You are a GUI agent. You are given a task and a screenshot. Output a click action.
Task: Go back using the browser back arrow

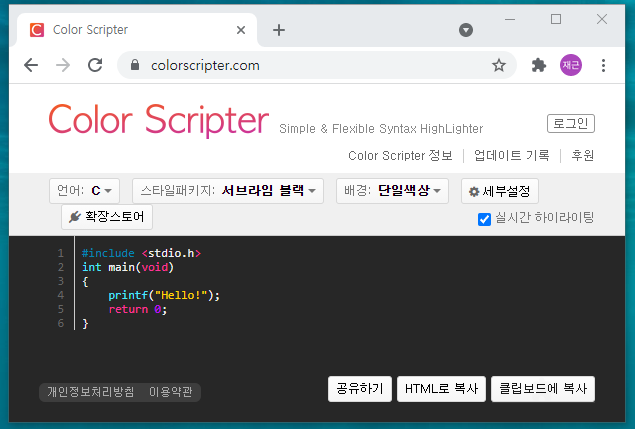pos(31,65)
